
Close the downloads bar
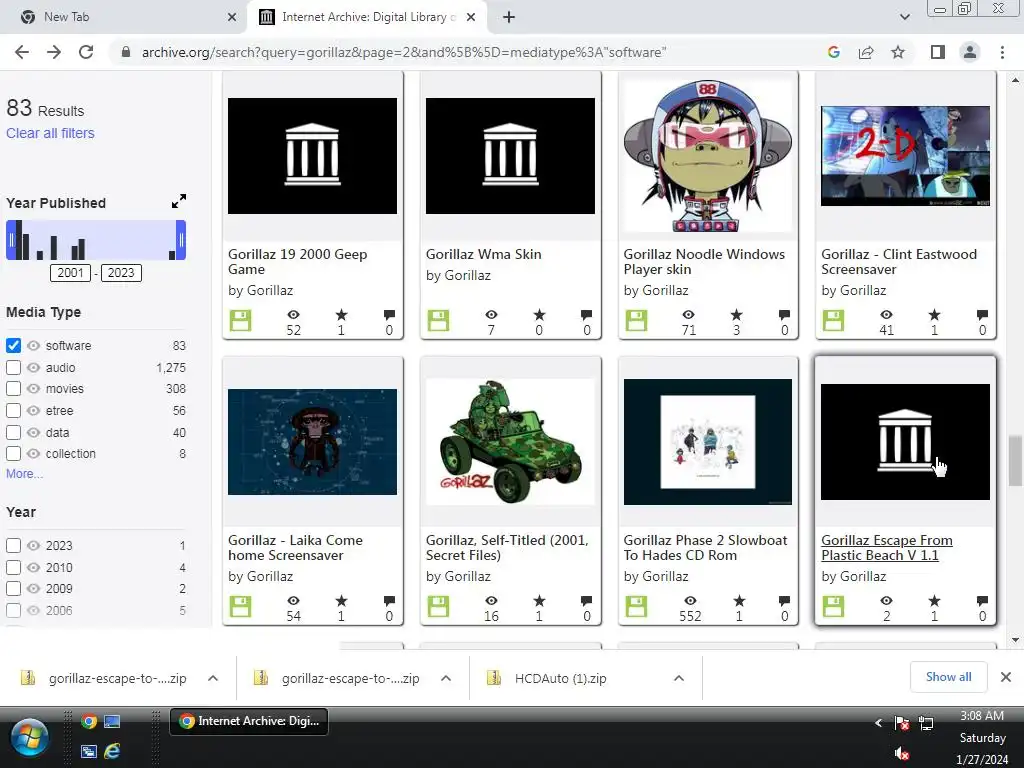click(x=1006, y=677)
